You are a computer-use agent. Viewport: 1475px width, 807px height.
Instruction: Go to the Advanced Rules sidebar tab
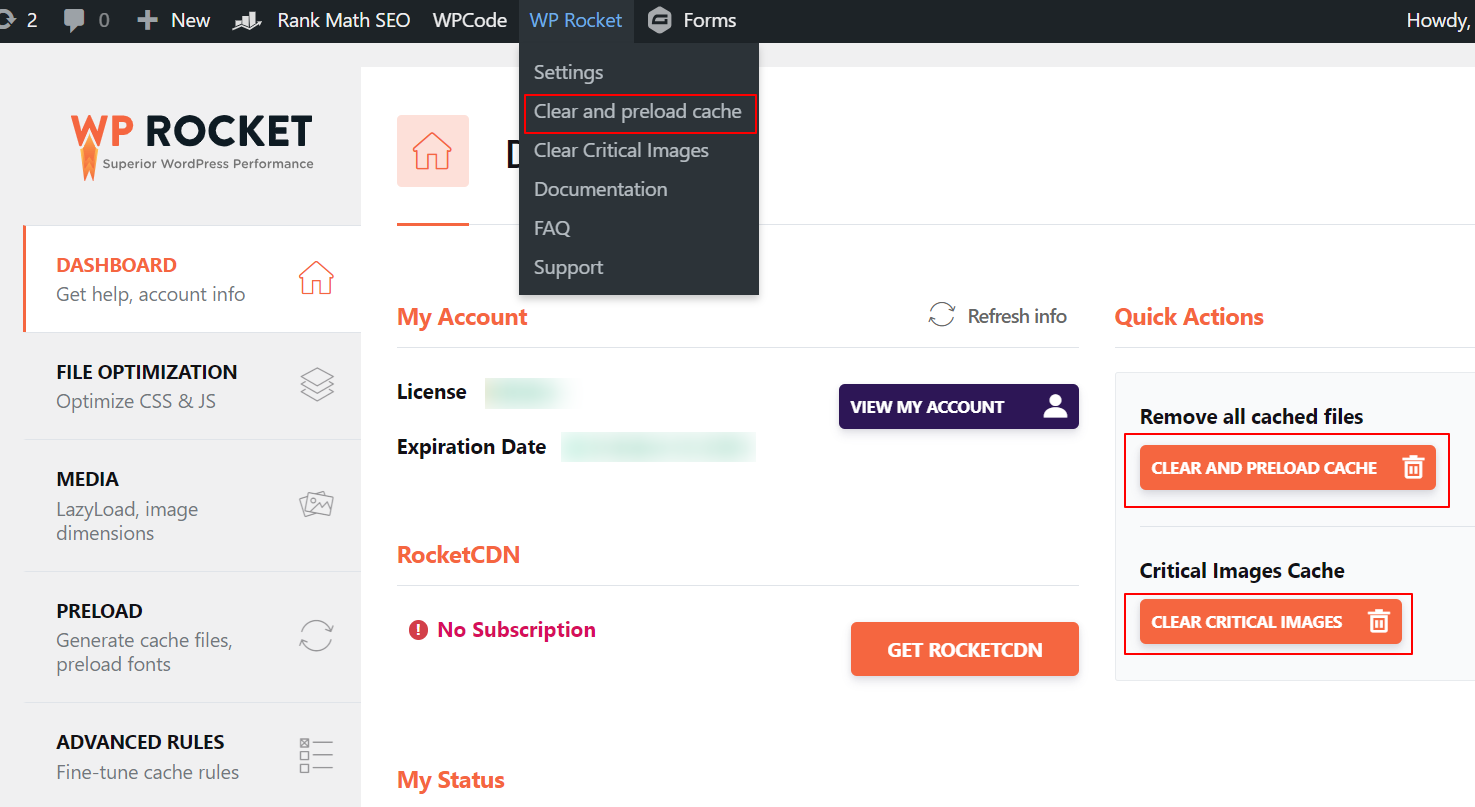coord(192,757)
